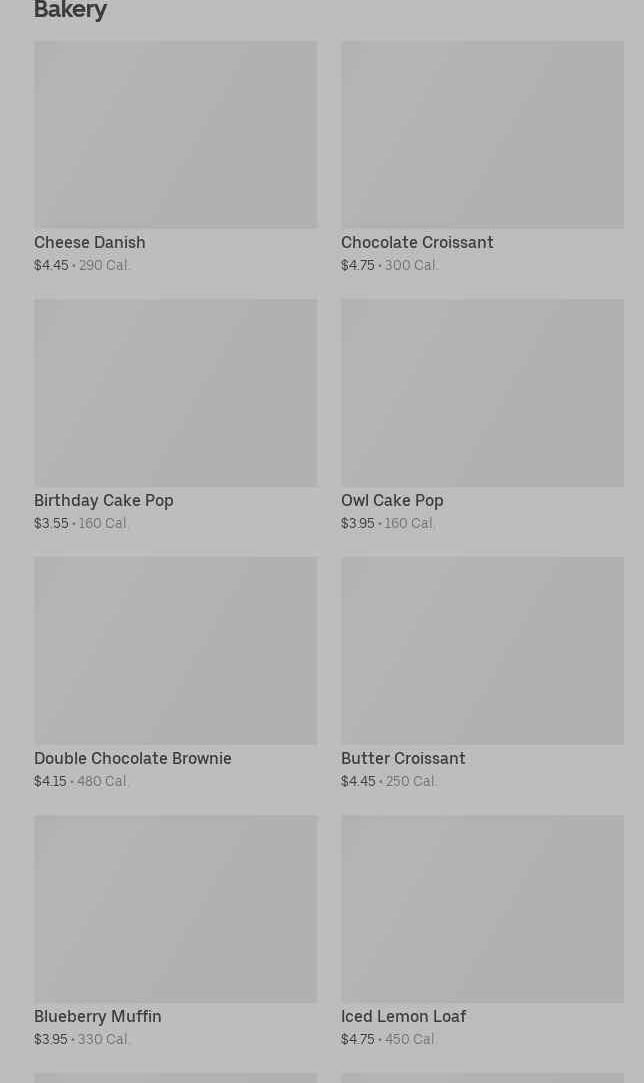Select the Blueberry Muffin name link
Screen dimensions: 644x1083
pos(98,1017)
